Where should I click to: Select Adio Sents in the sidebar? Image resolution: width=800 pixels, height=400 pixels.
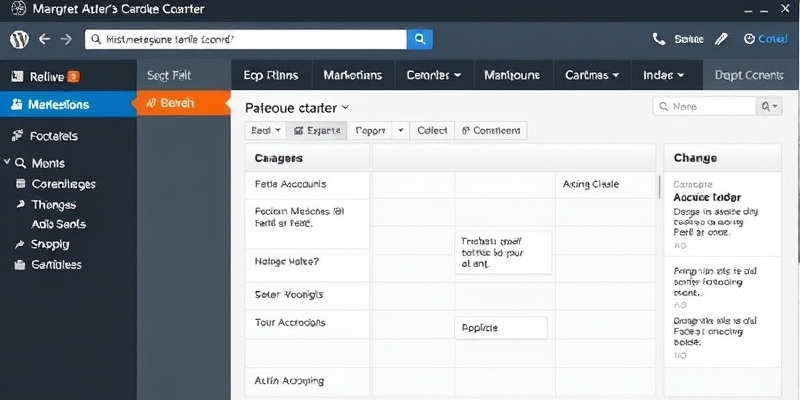[59, 224]
